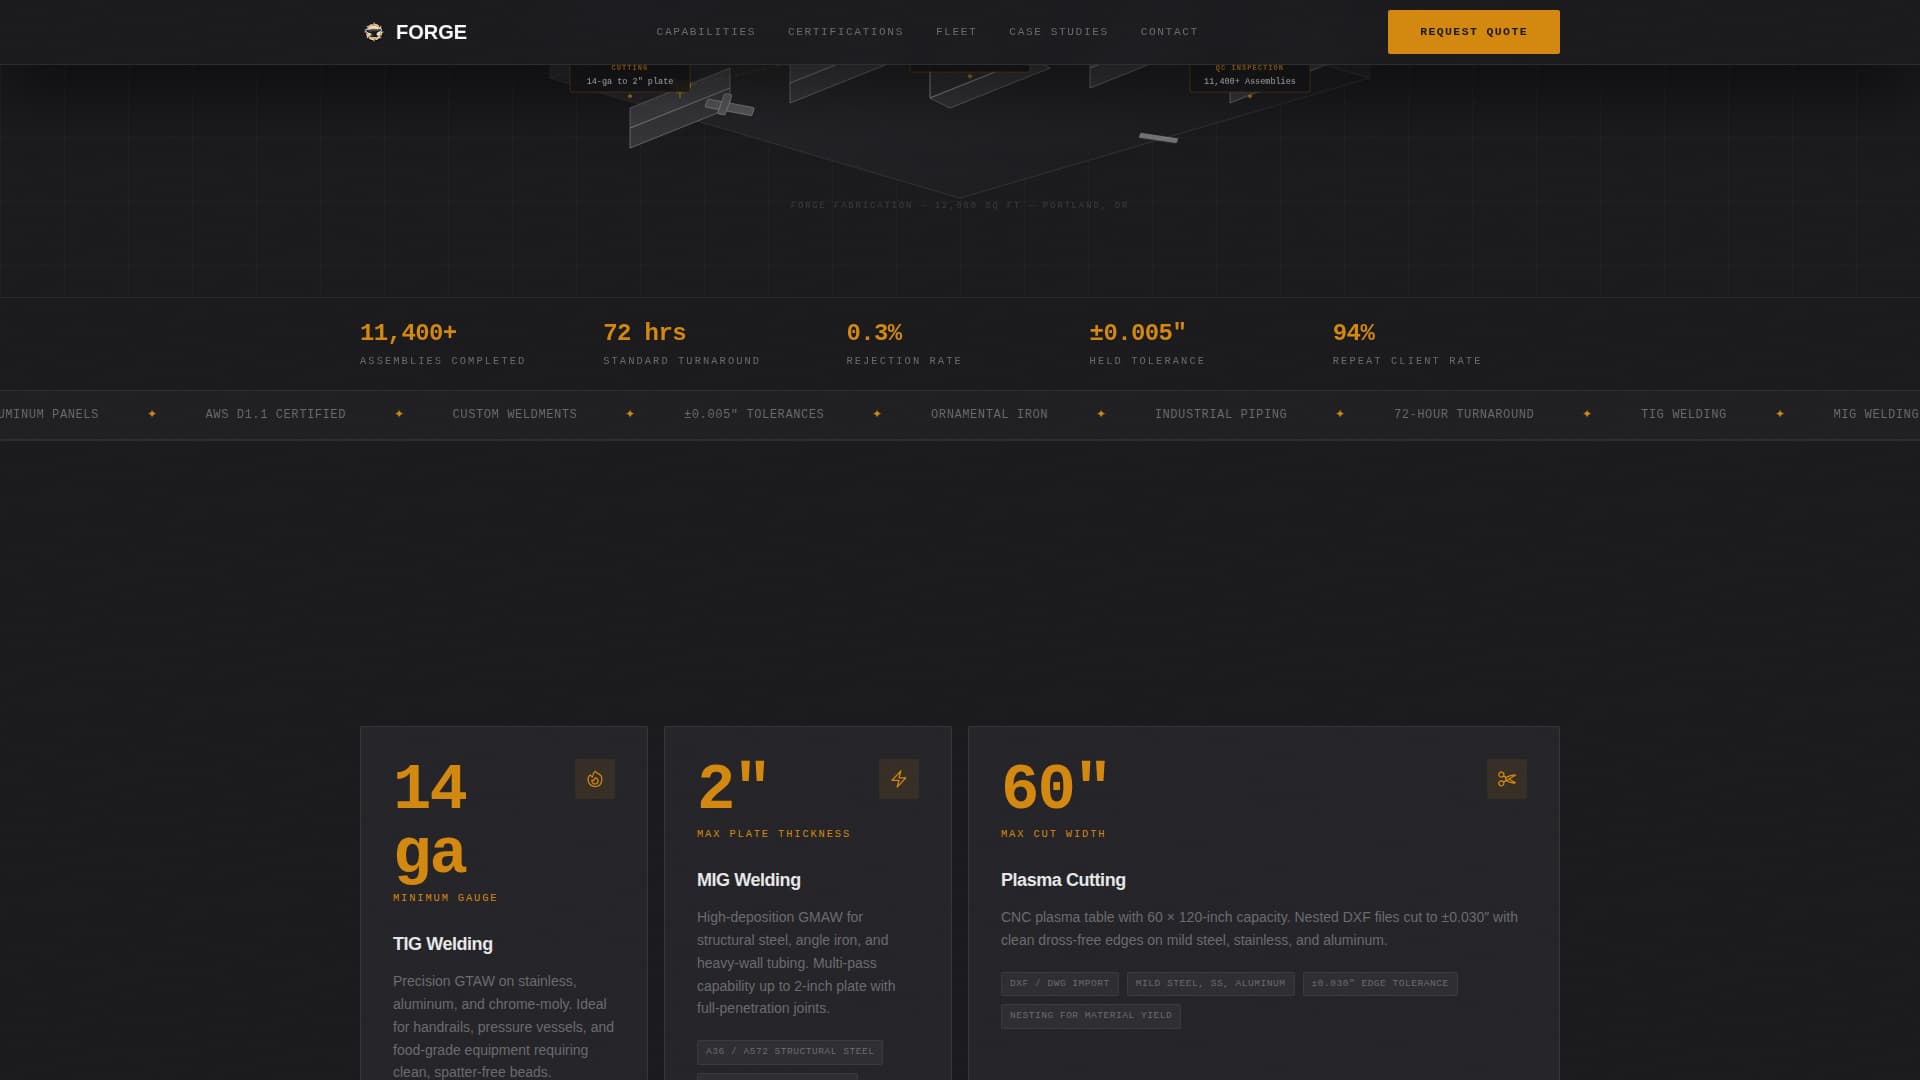Toggle the NESTING FOR MATERIAL YIELD chip
Viewport: 1920px width, 1080px height.
click(1090, 1015)
